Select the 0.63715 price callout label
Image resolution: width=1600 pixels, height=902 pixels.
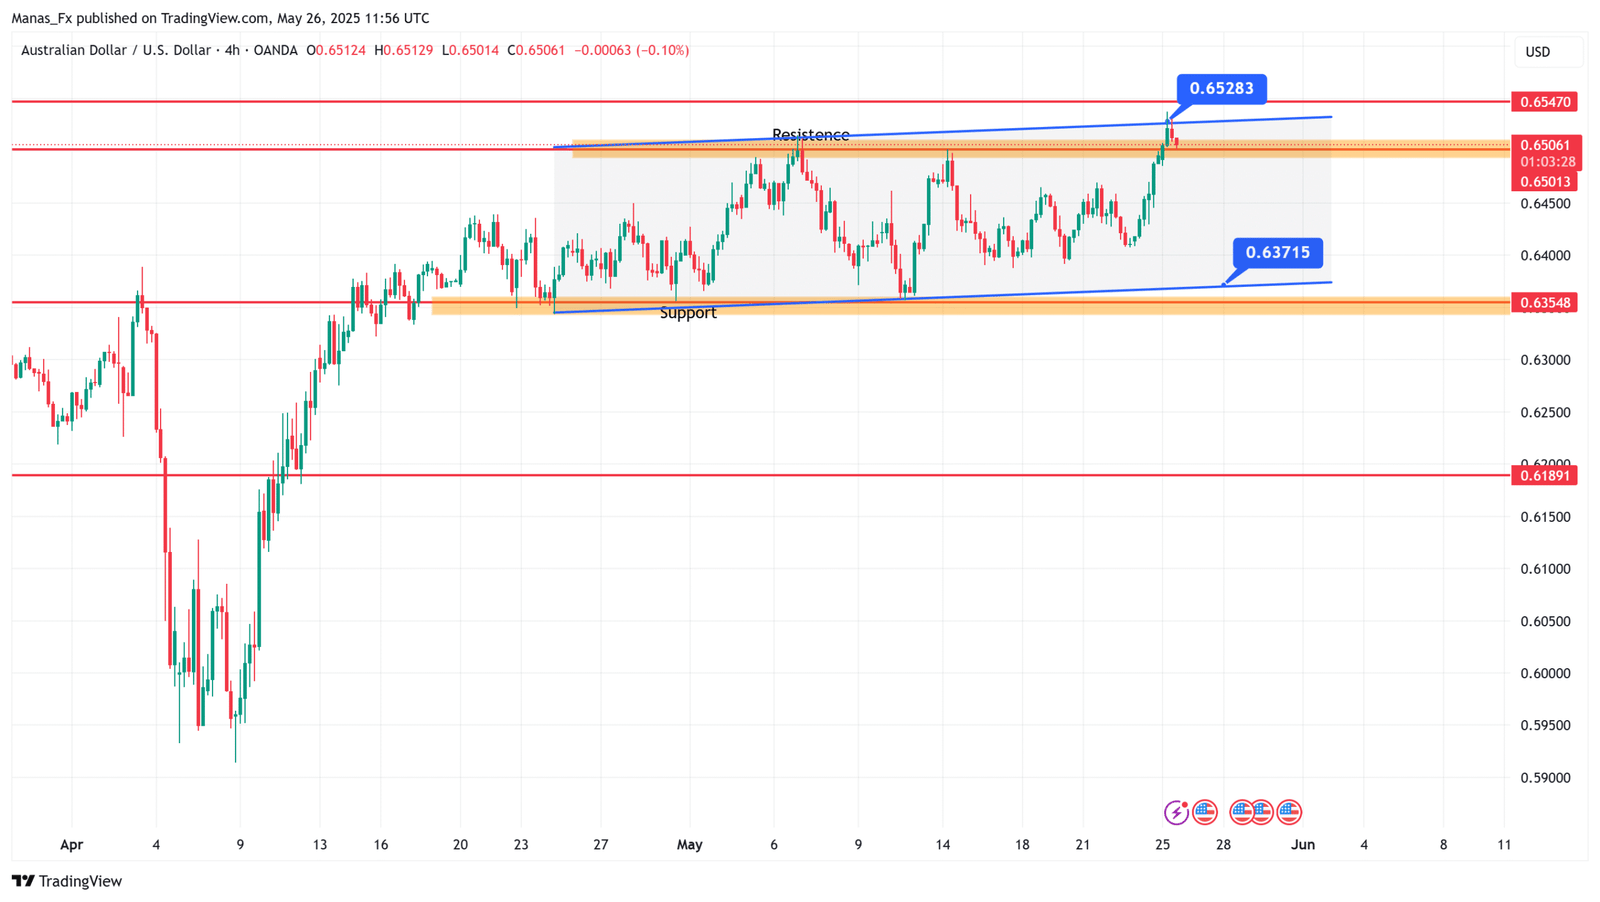coord(1277,253)
